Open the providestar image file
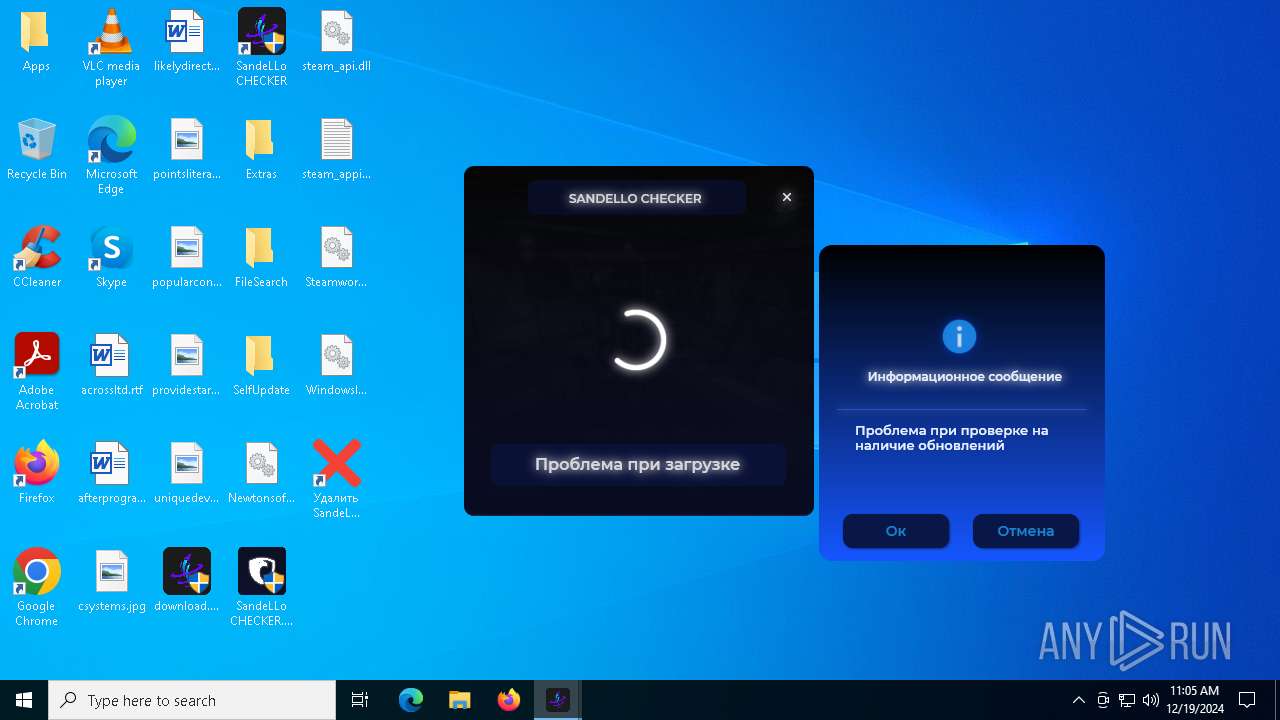The image size is (1280, 720). pos(186,365)
